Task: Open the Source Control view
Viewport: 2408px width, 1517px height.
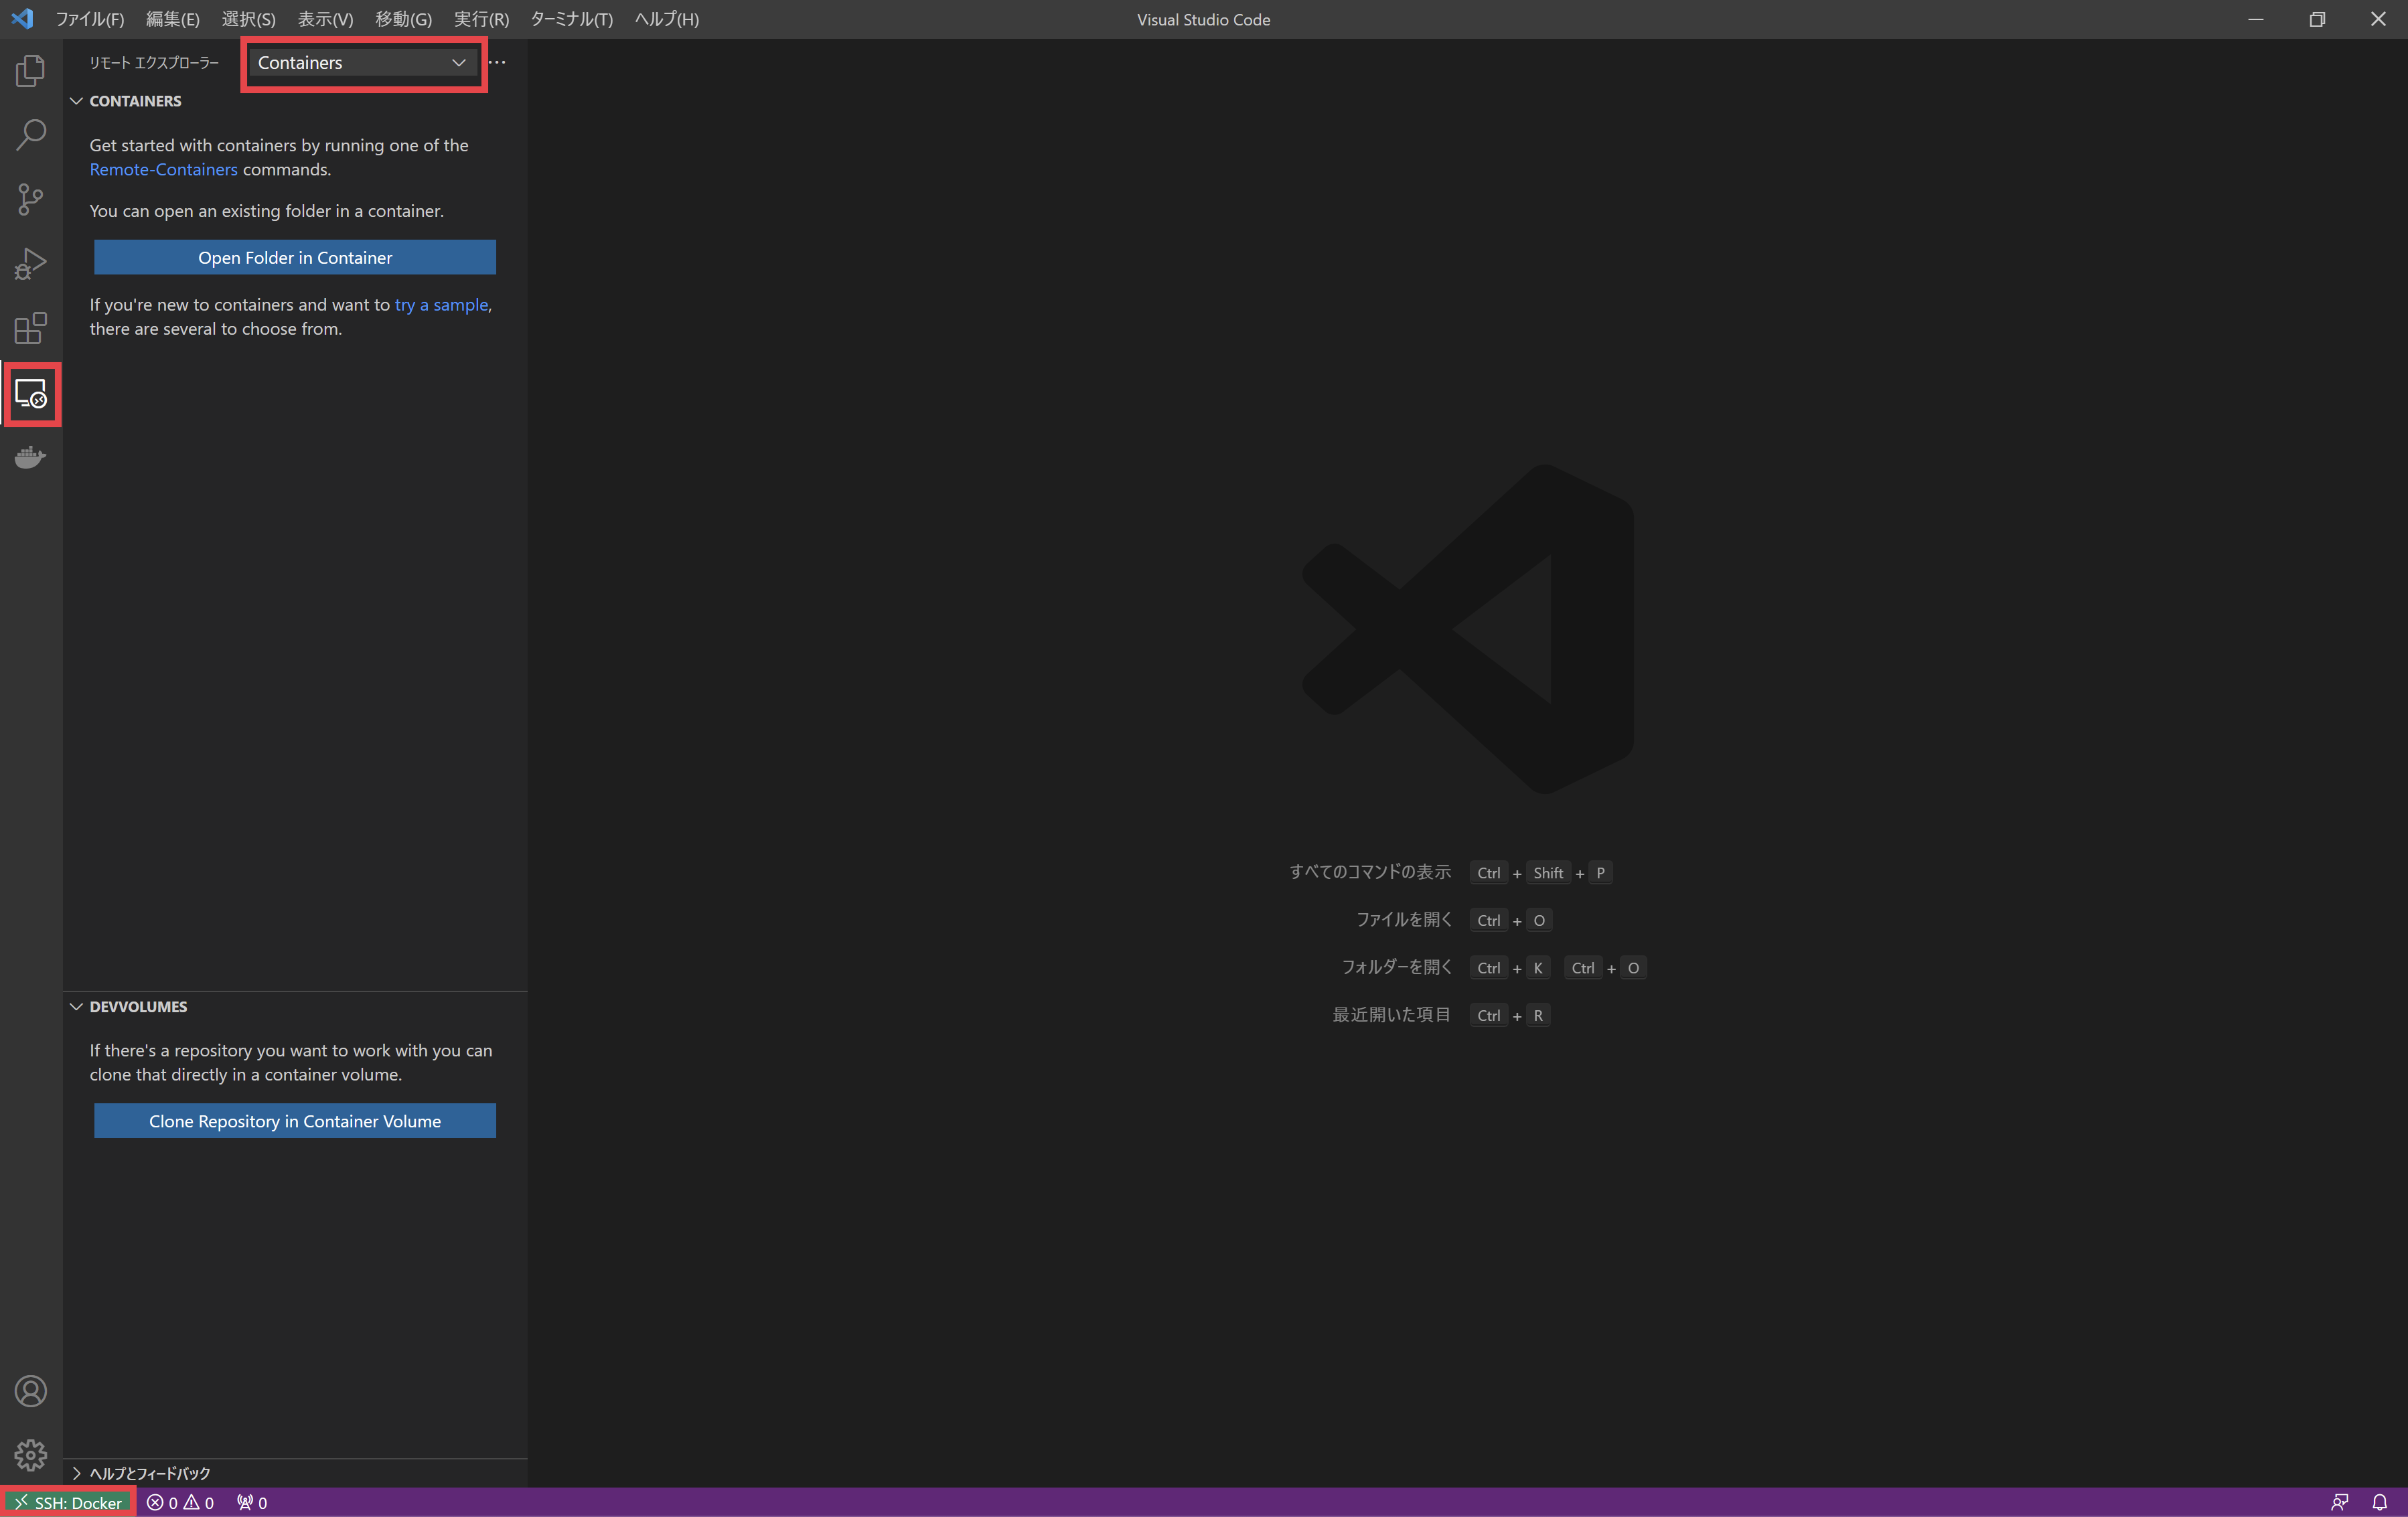Action: click(30, 198)
